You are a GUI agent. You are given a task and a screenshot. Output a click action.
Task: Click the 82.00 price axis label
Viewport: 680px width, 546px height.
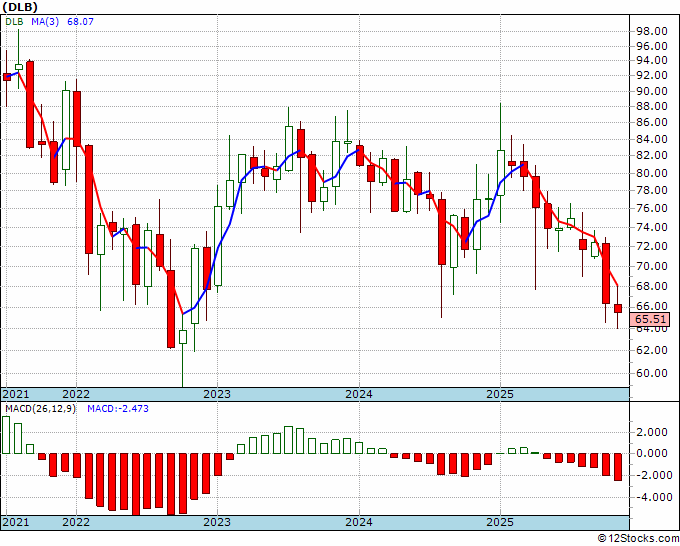[x=651, y=155]
